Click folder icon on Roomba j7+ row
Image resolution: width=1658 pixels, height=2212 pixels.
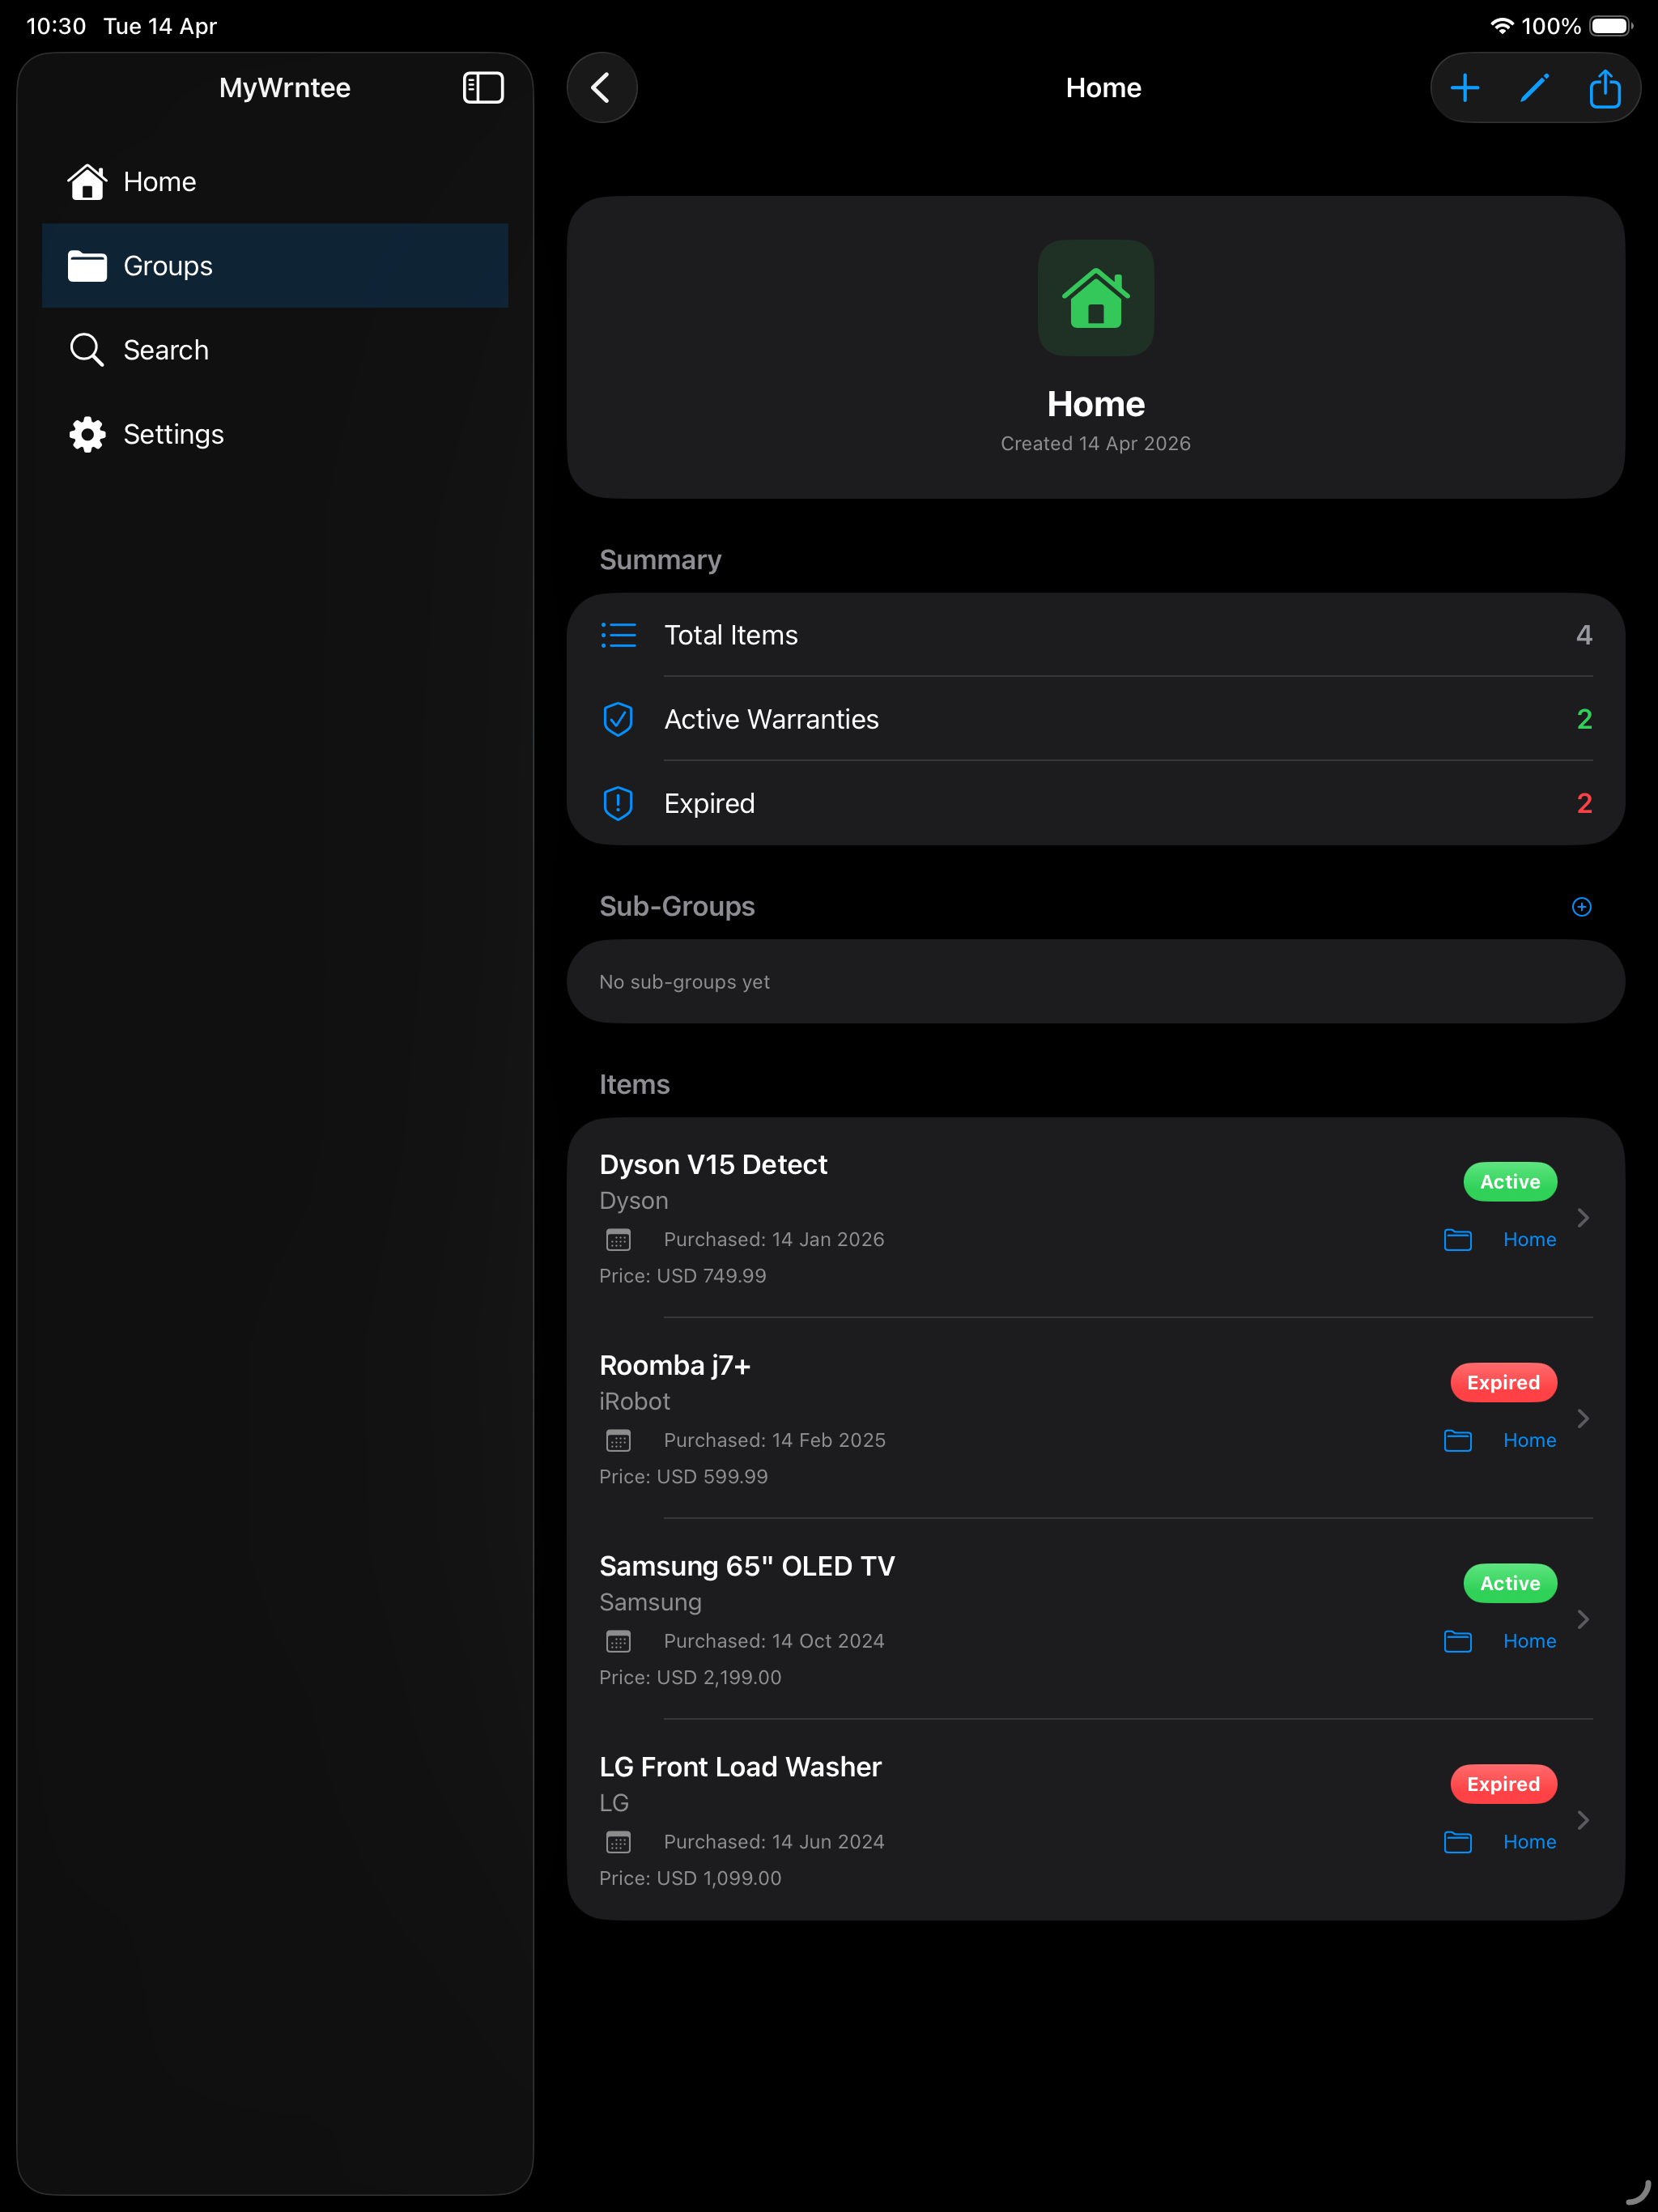tap(1458, 1440)
